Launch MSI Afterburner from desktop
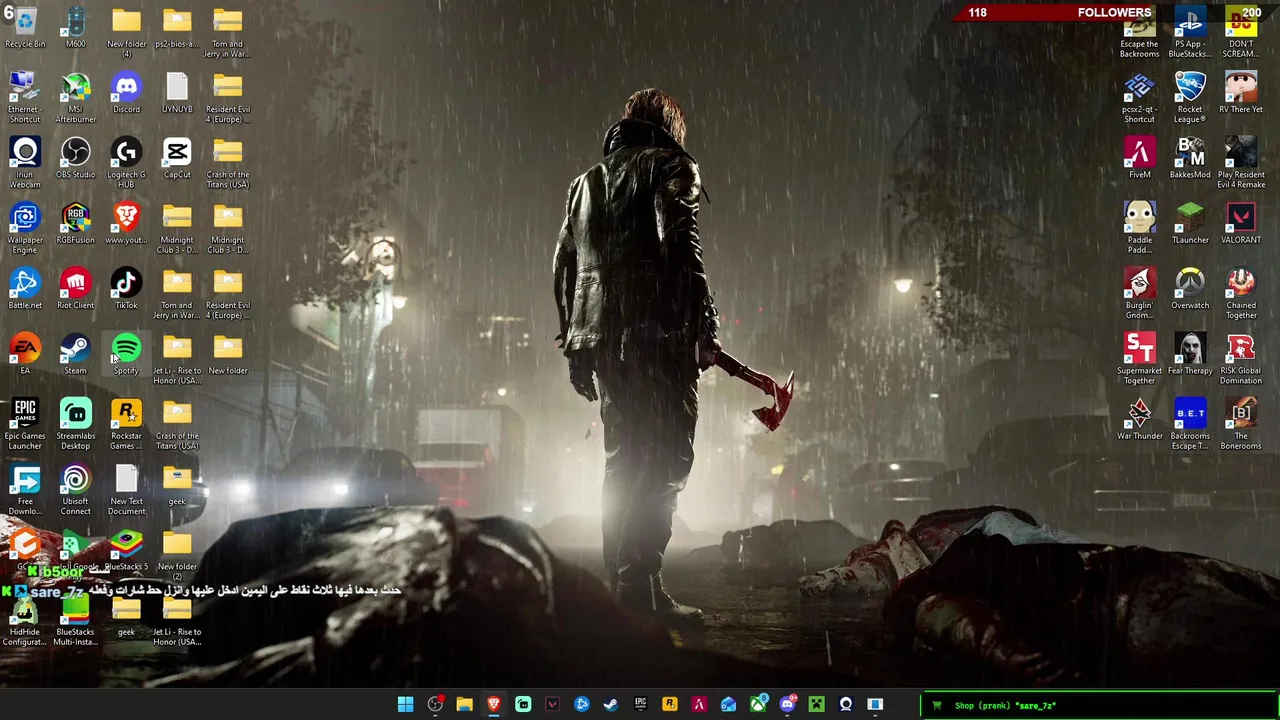Image resolution: width=1280 pixels, height=720 pixels. pyautogui.click(x=76, y=98)
